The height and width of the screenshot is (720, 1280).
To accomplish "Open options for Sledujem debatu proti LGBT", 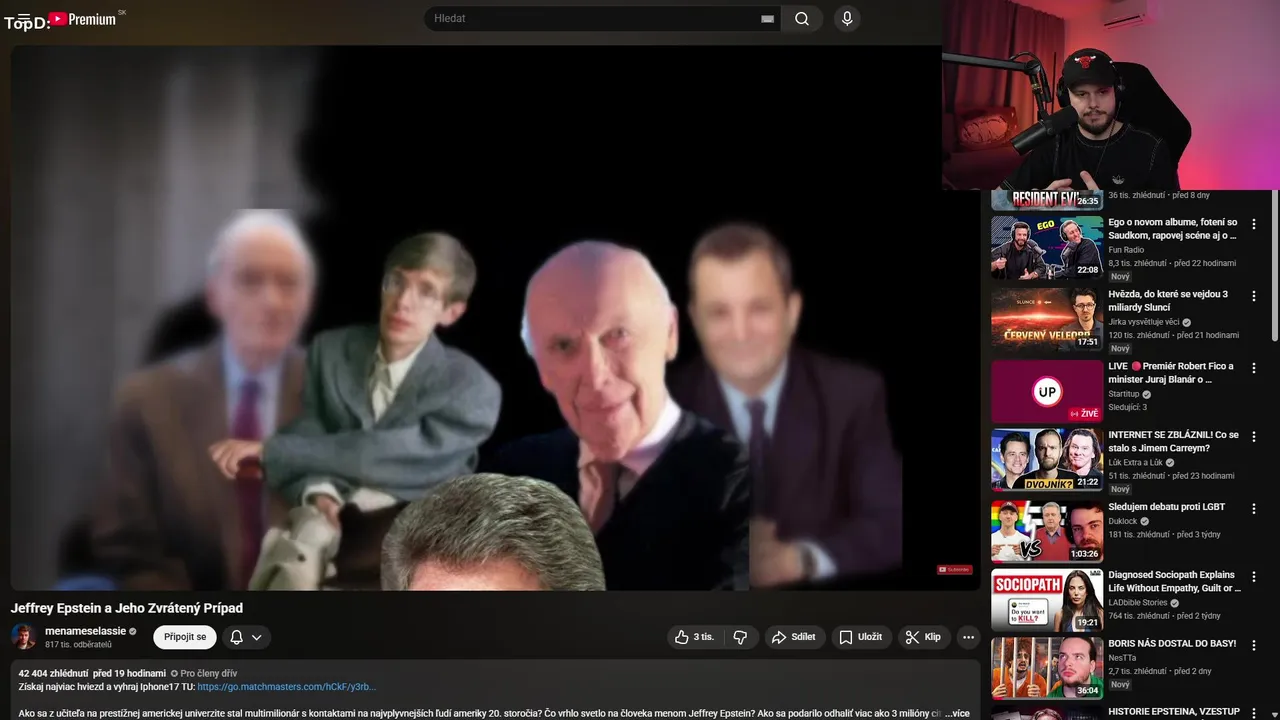I will (x=1254, y=510).
